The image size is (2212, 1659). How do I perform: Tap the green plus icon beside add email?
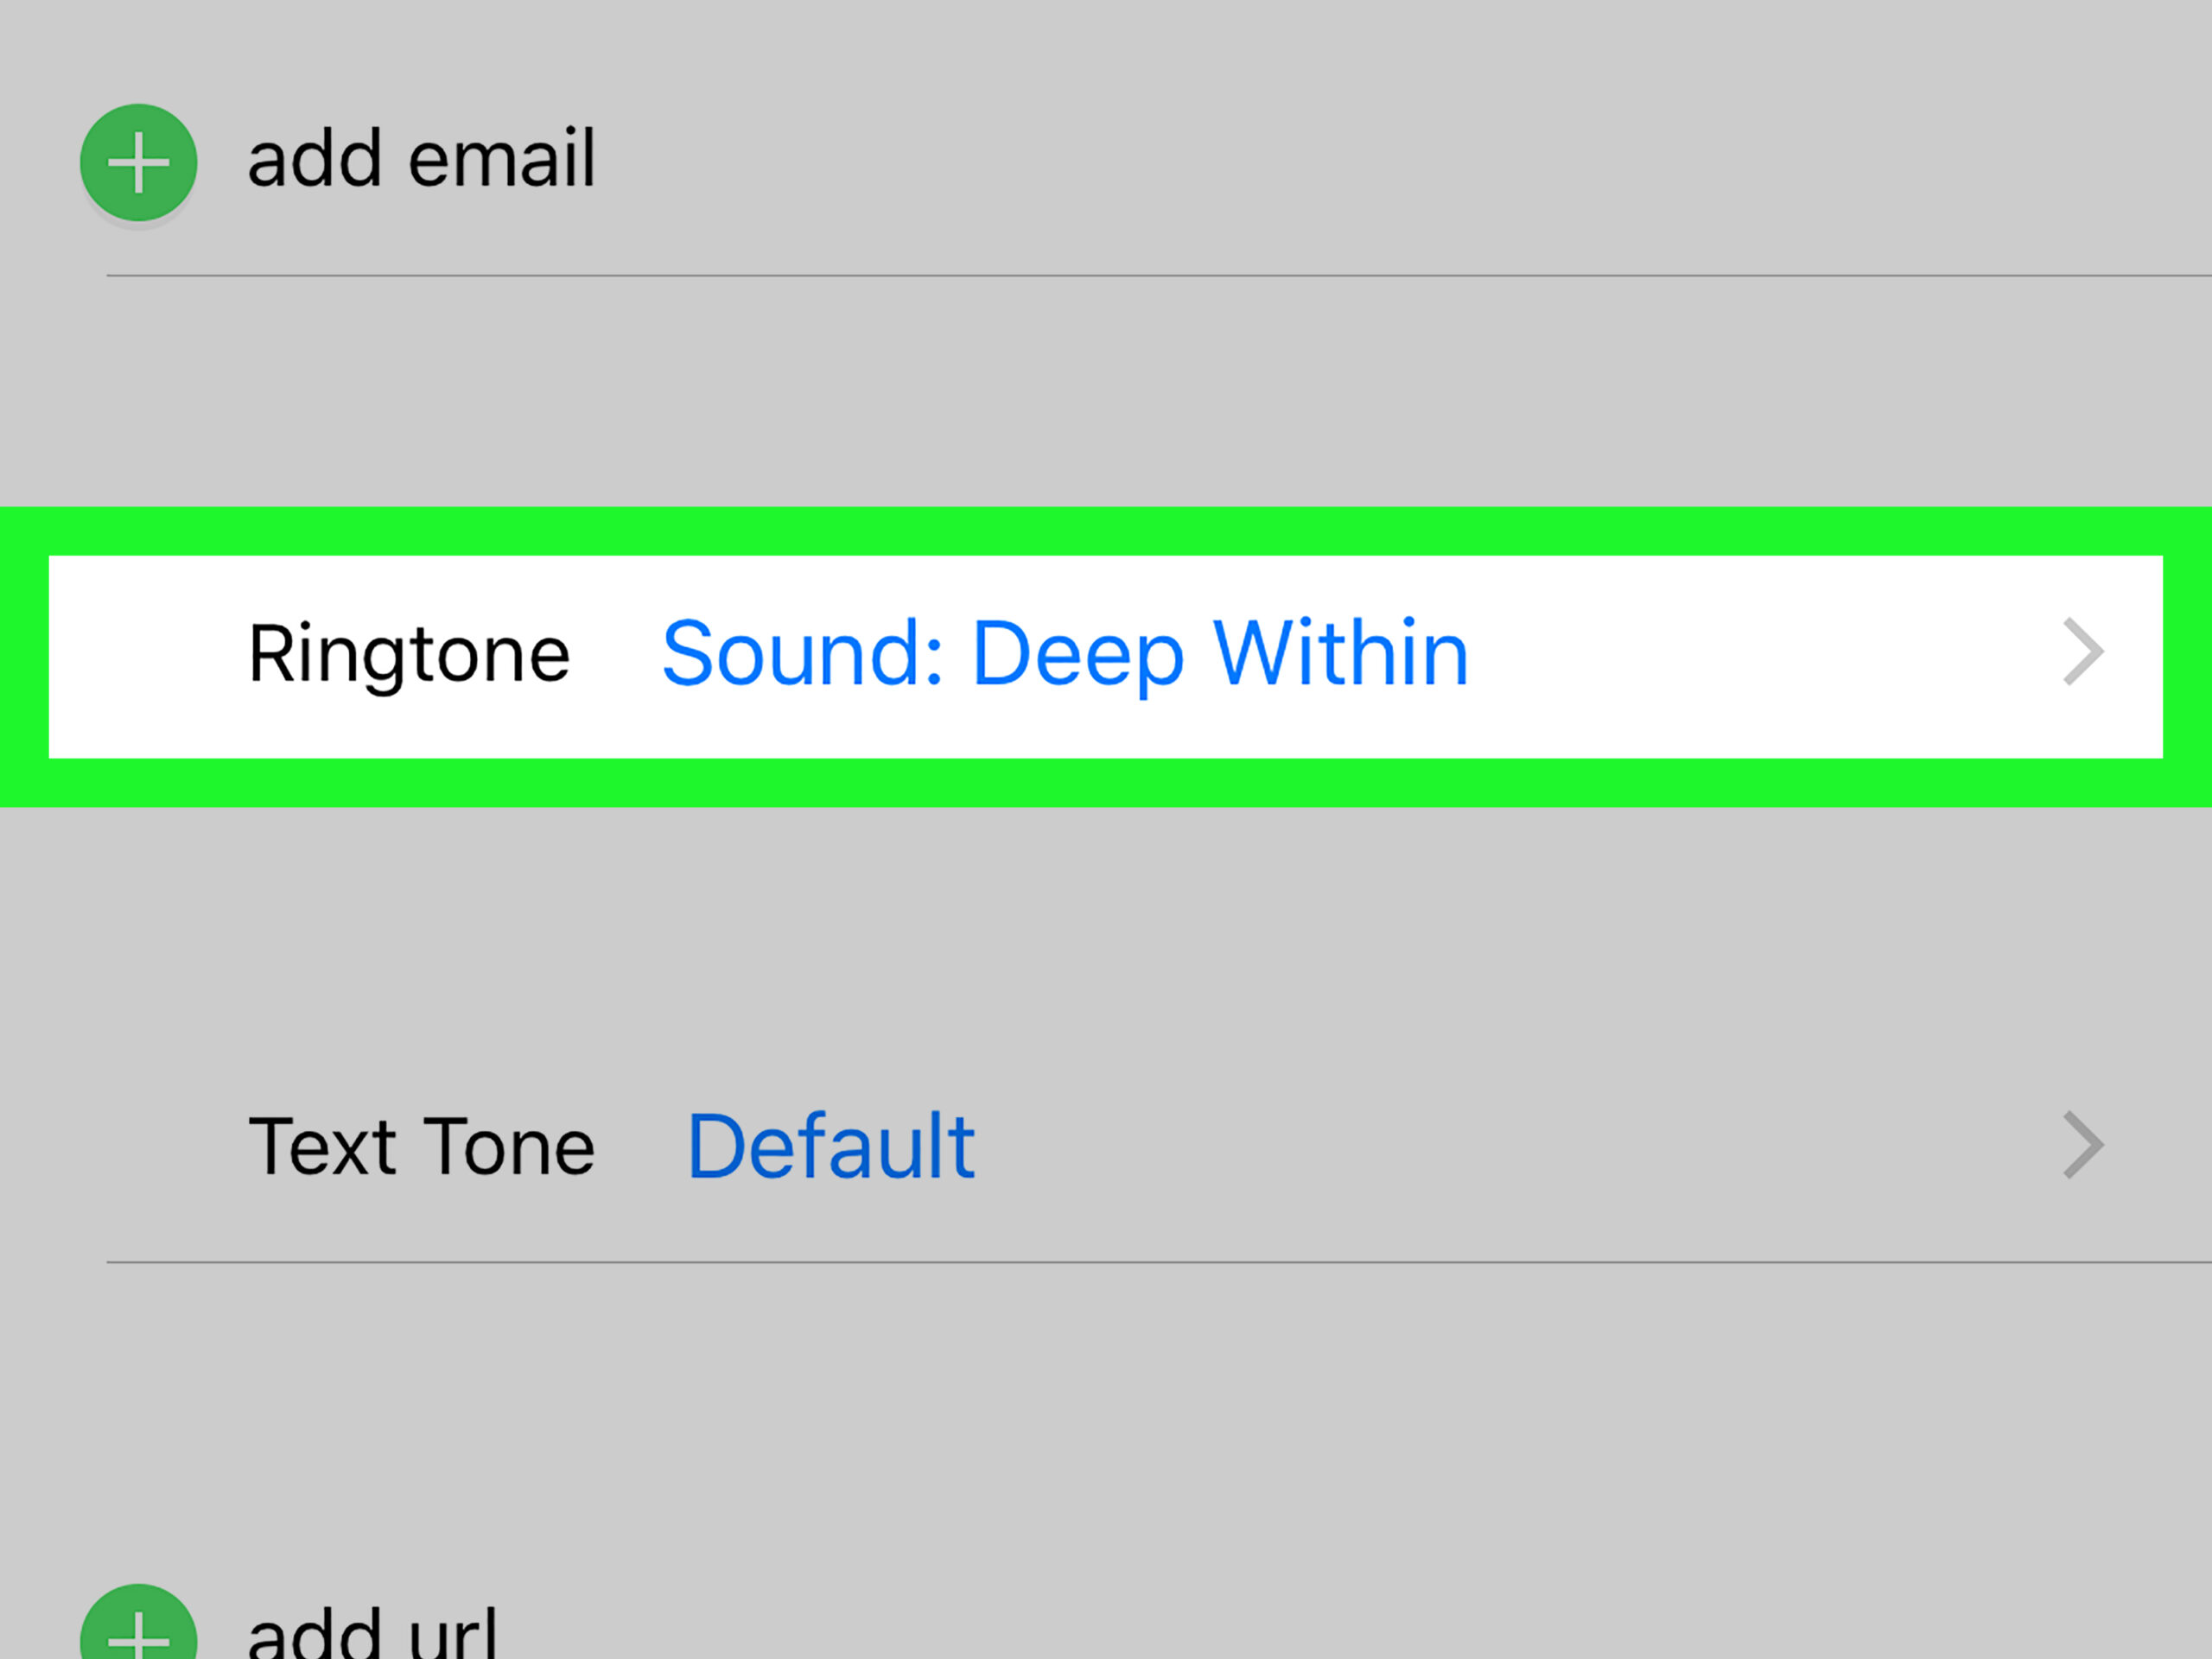click(138, 162)
